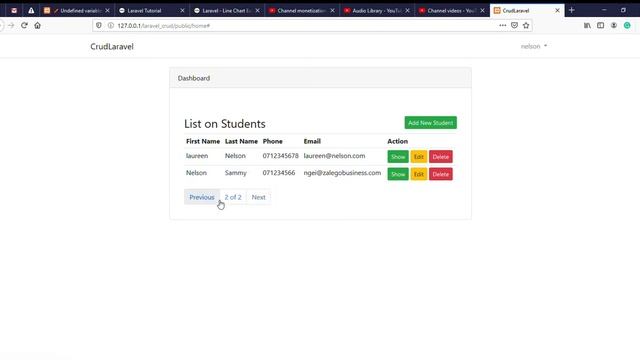Click phone number 0712345678

tap(280, 156)
